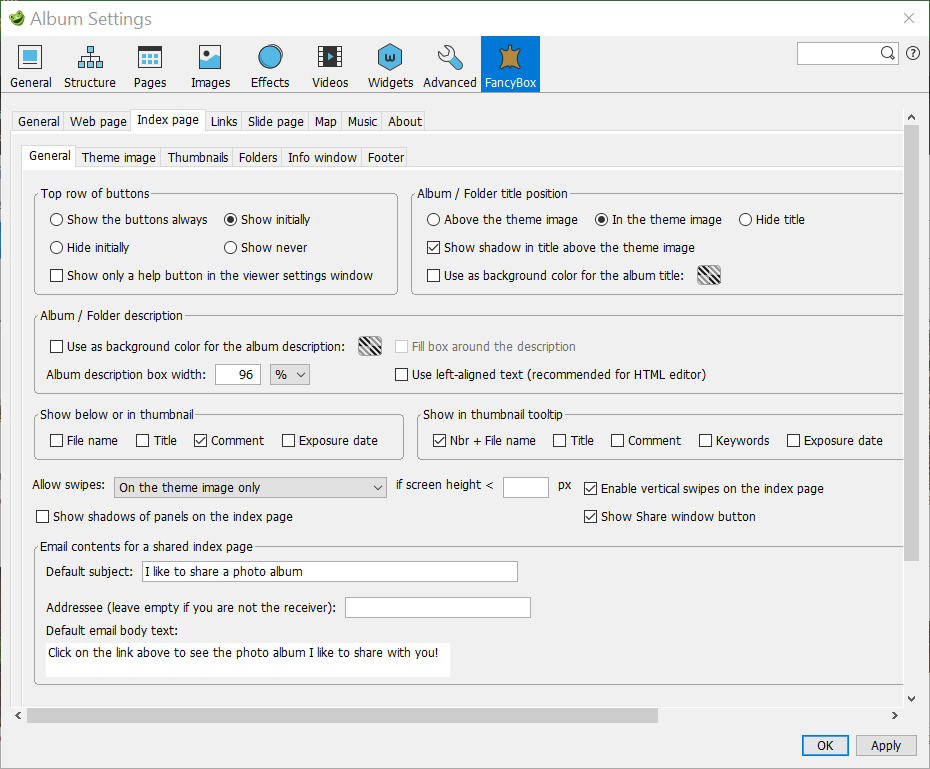Click the Effects toolbar icon
The width and height of the screenshot is (930, 769).
click(269, 63)
